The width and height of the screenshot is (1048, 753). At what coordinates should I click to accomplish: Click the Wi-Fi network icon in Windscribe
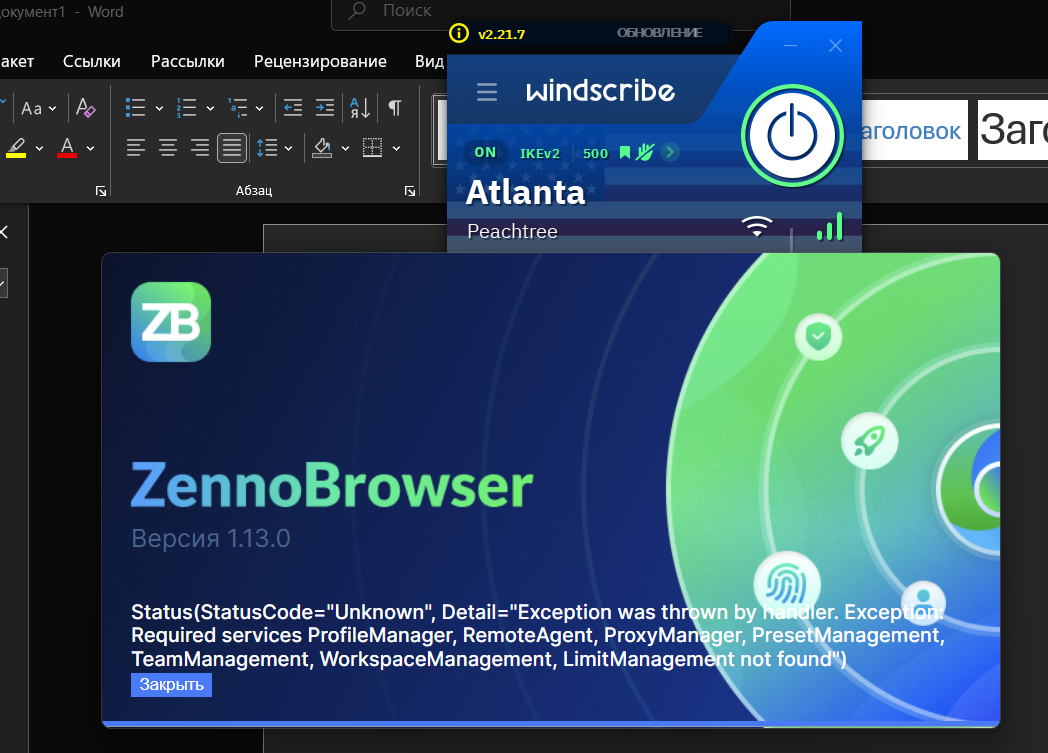[x=757, y=227]
